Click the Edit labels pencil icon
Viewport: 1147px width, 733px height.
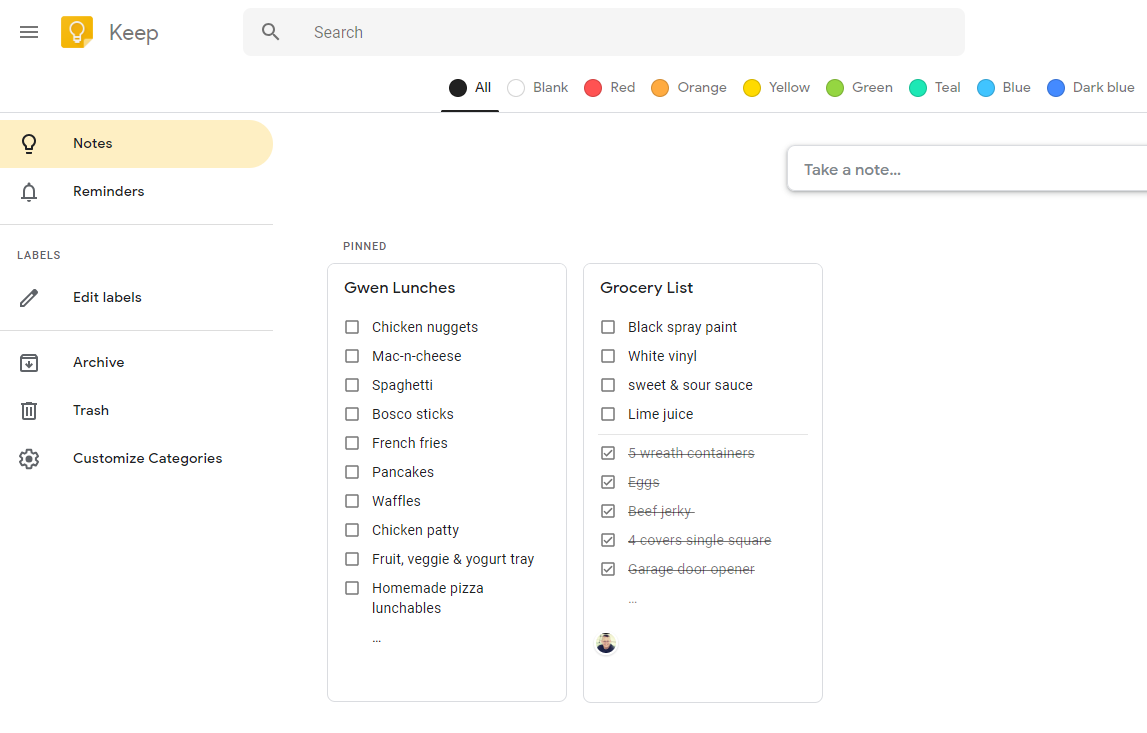[x=28, y=297]
